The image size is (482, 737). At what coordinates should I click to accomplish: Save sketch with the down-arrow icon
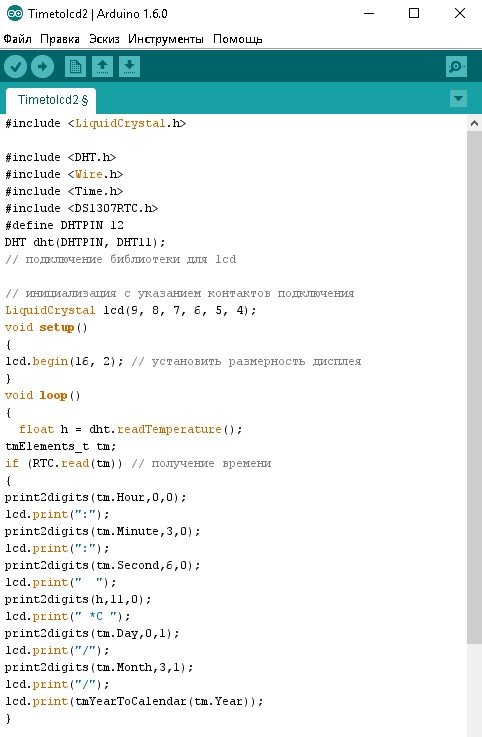point(129,67)
